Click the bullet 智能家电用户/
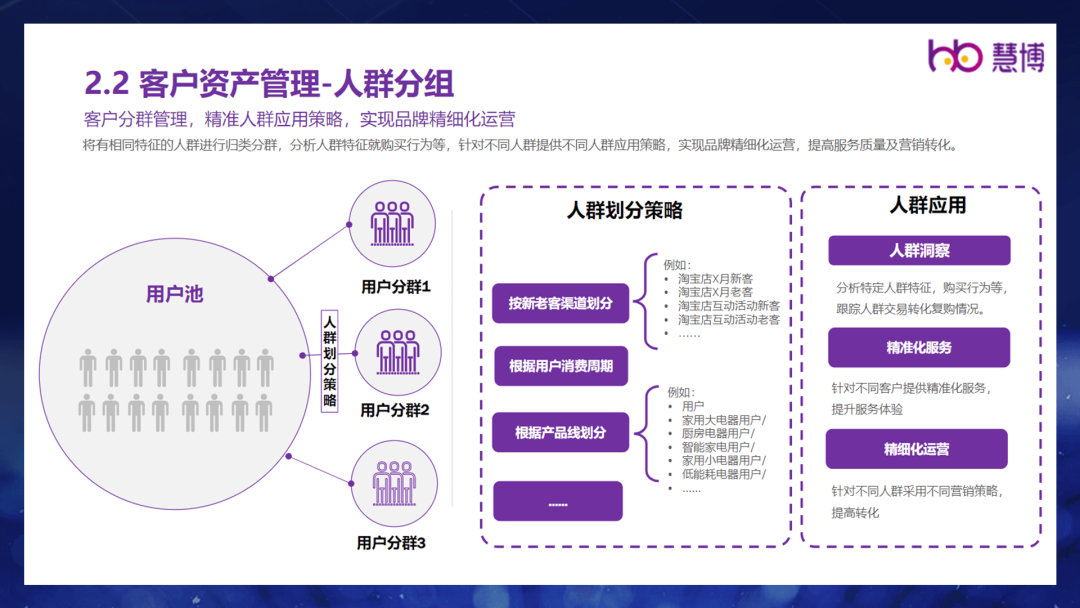 coord(718,447)
